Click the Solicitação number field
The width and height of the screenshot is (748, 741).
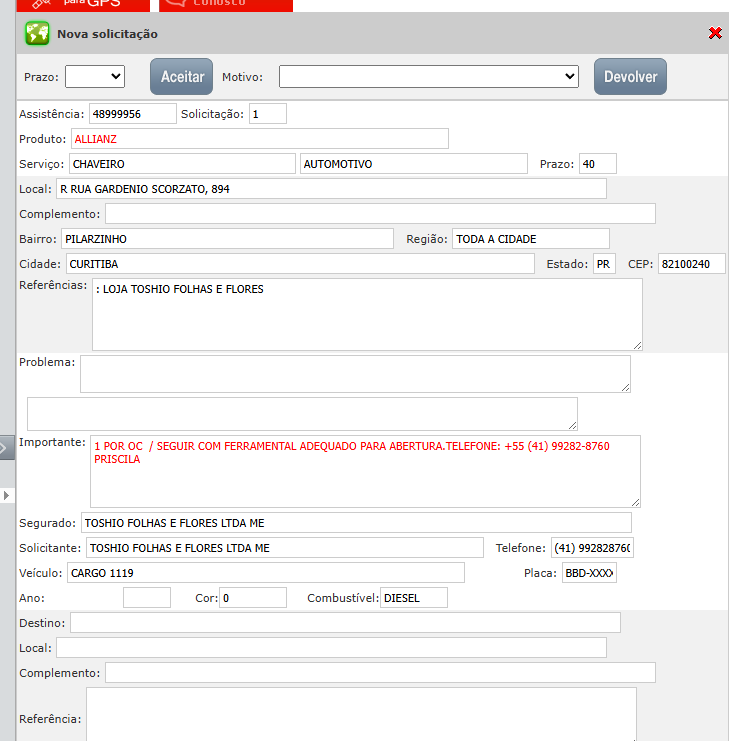[268, 114]
